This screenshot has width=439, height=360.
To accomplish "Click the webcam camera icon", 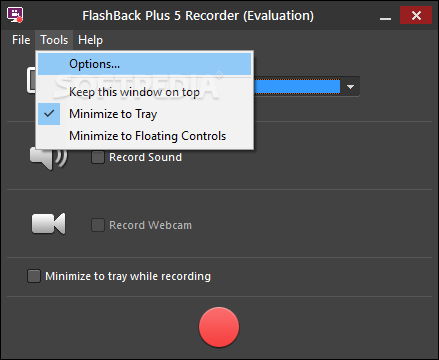I will tap(48, 224).
